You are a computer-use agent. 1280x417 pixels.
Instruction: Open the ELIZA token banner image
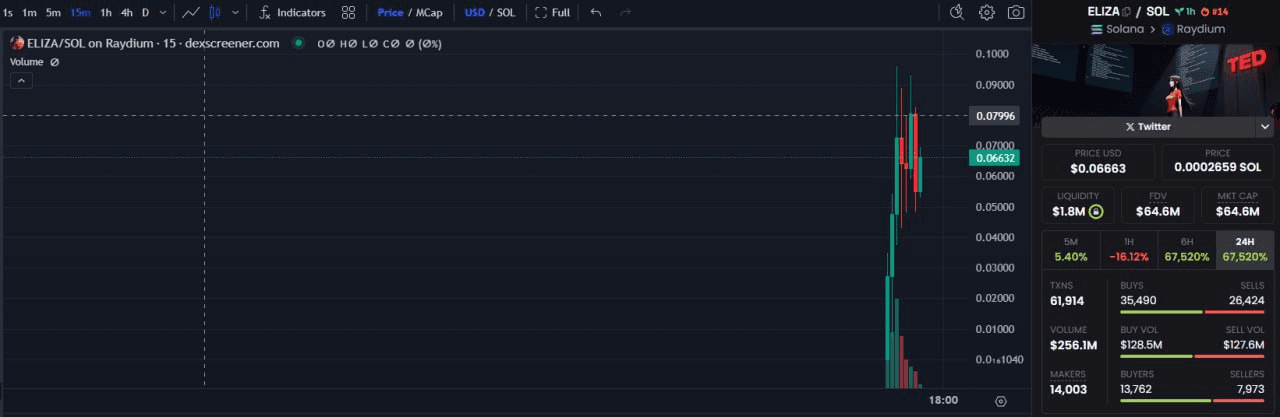coord(1157,80)
